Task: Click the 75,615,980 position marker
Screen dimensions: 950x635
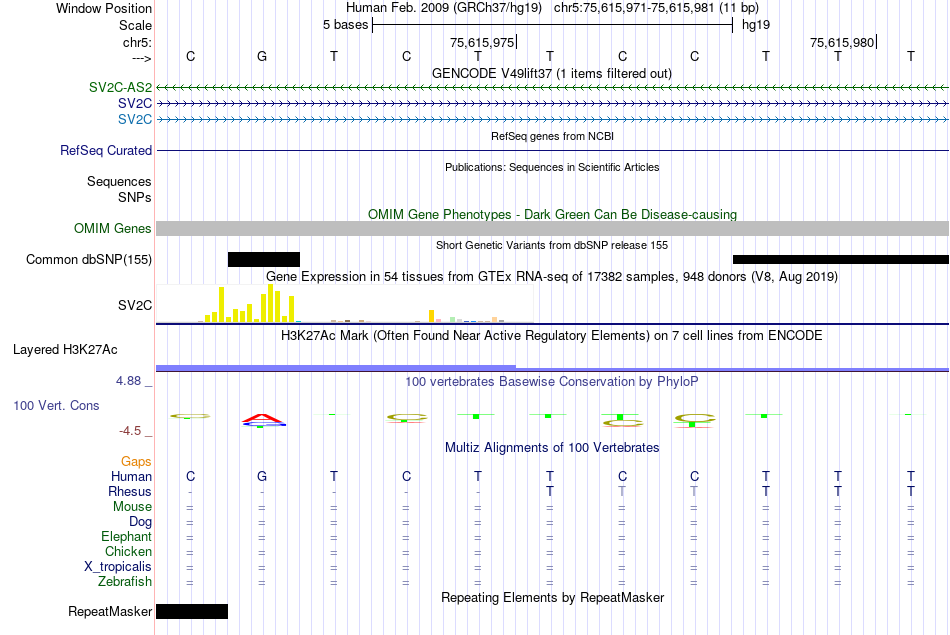Action: tap(843, 42)
